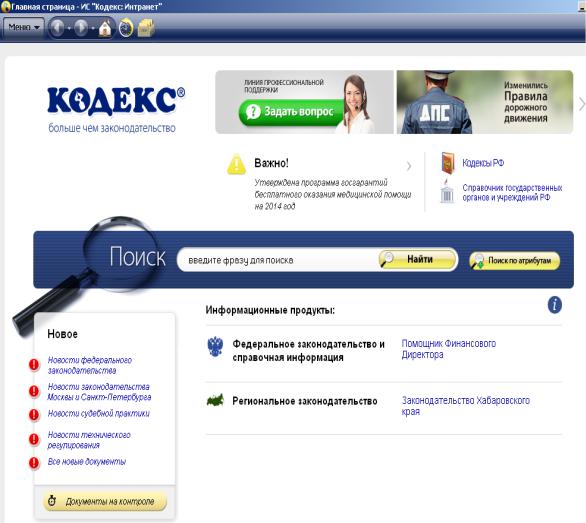Viewport: 586px width, 523px height.
Task: Click the Документы на контроле button
Action: [105, 501]
